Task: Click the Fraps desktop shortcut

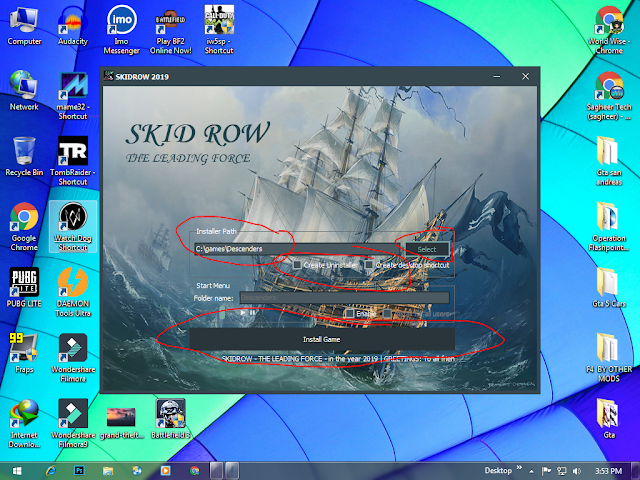Action: click(x=24, y=353)
